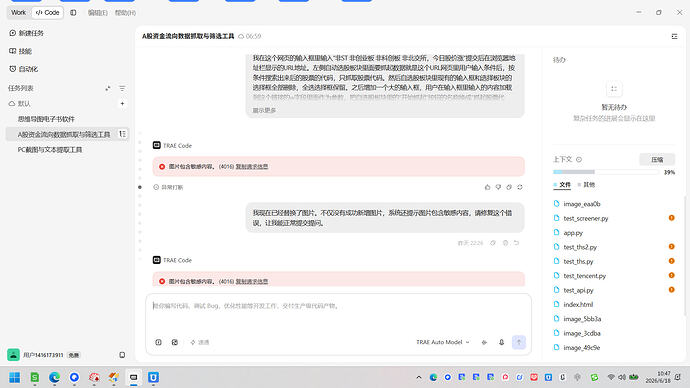Open the test_ths.py file

578,262
